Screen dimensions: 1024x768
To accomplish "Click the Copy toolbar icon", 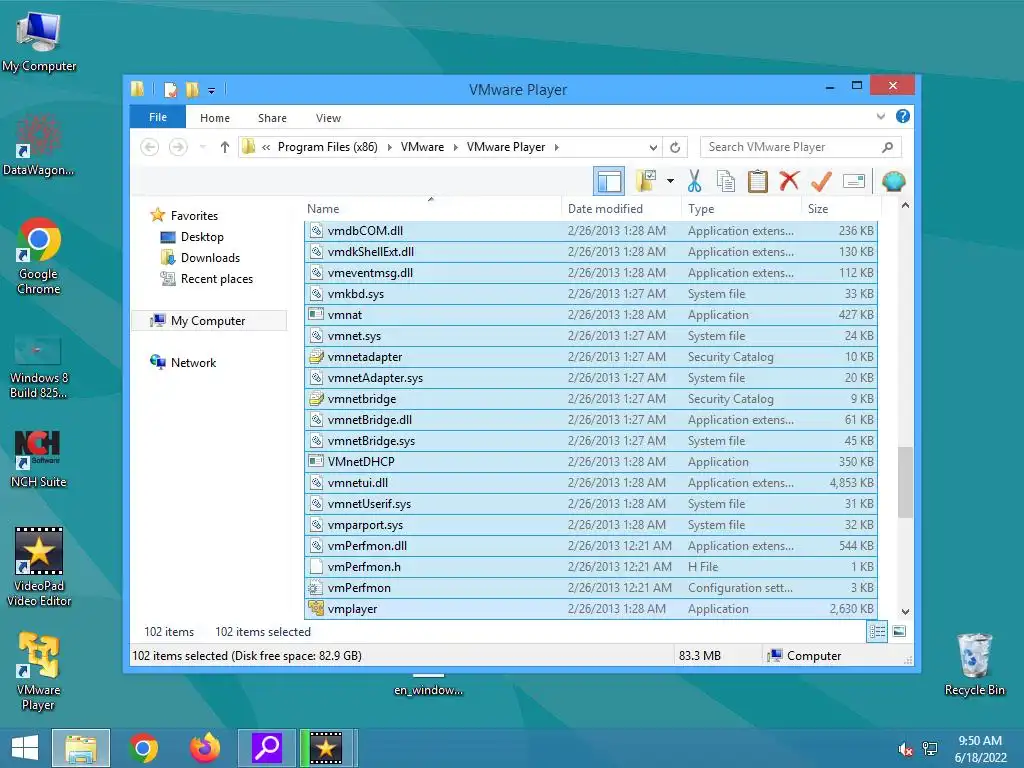I will [726, 181].
